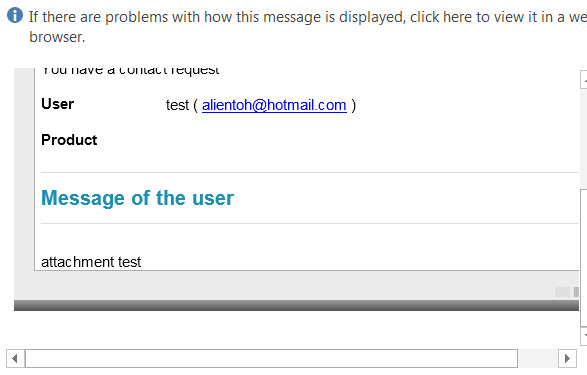
Task: Click vertical scrollbar track above the thumb
Action: pos(584,138)
